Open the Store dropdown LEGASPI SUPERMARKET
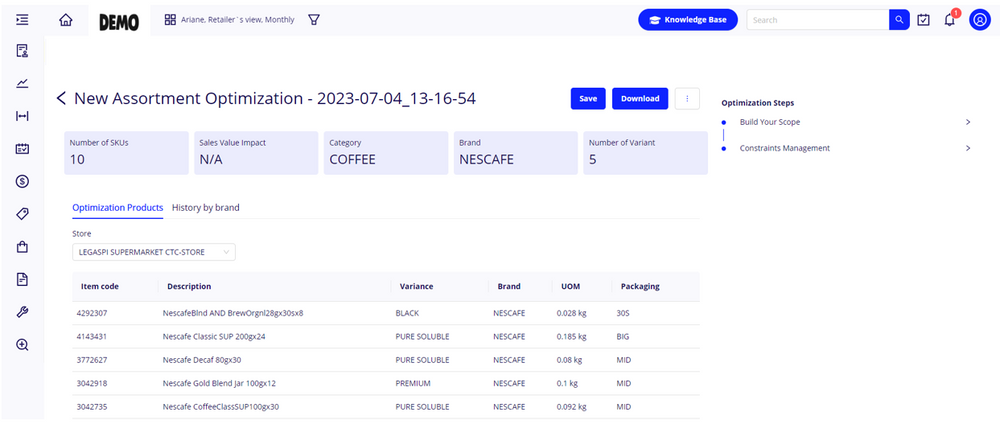Viewport: 1000px width, 425px height. 154,252
